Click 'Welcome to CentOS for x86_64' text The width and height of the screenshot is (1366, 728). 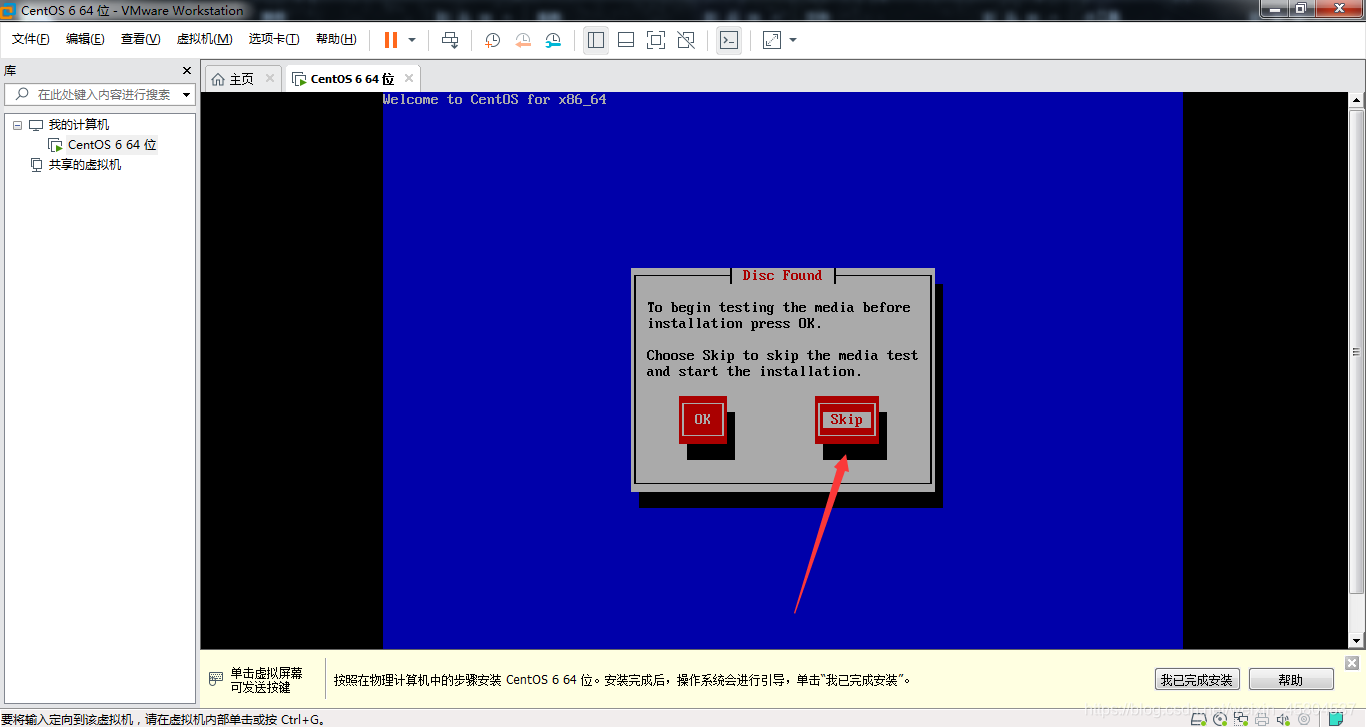coord(495,99)
